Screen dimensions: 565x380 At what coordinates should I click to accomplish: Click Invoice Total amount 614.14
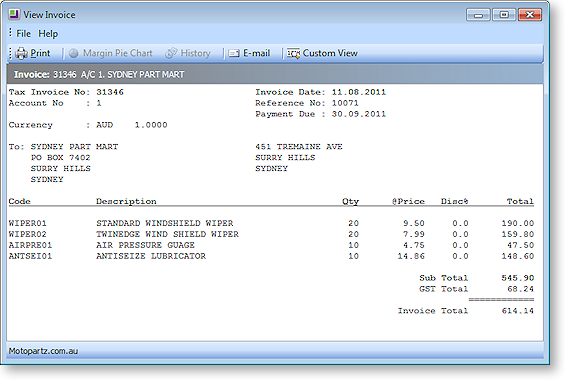pos(517,311)
